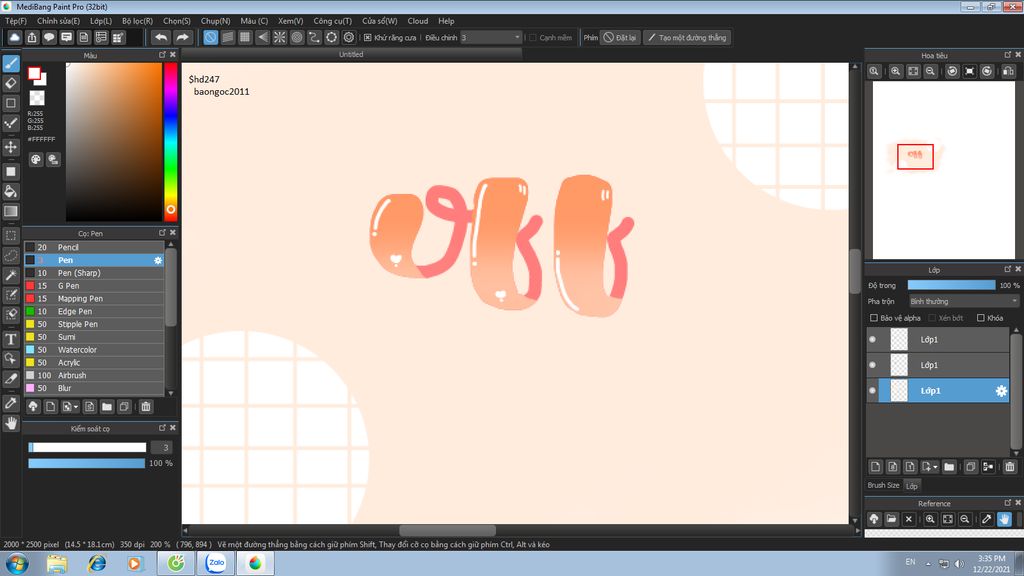Toggle the Khử răng cưa checkbox
Viewport: 1024px width, 576px height.
(368, 38)
